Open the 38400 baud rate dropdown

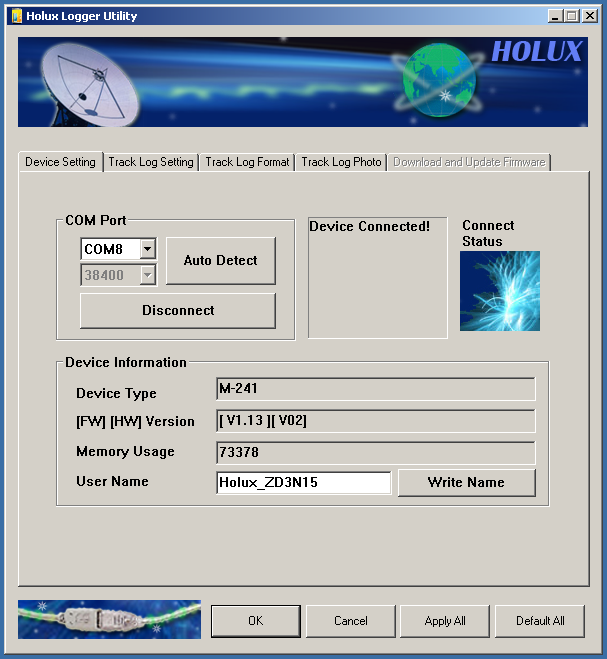pyautogui.click(x=148, y=275)
